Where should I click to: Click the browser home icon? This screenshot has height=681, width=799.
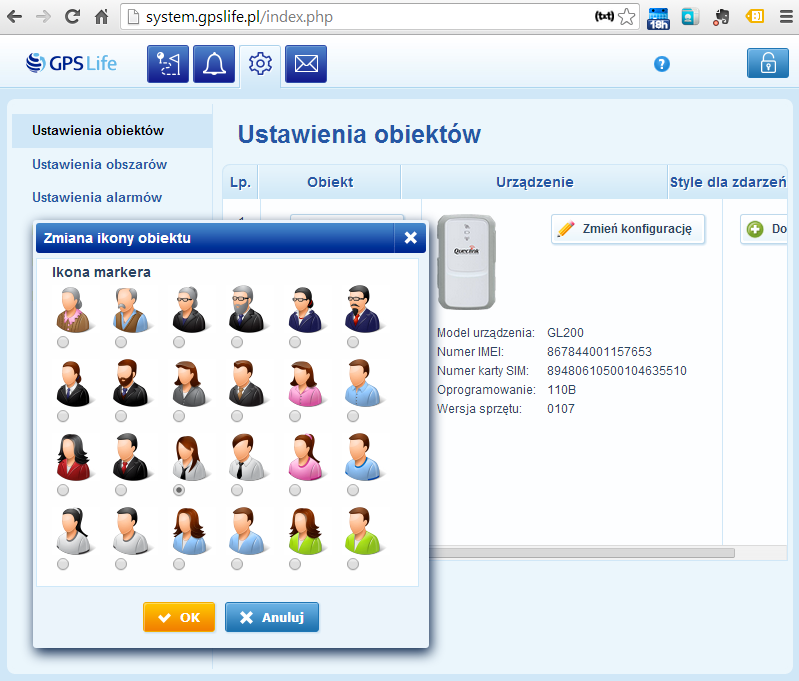(101, 17)
